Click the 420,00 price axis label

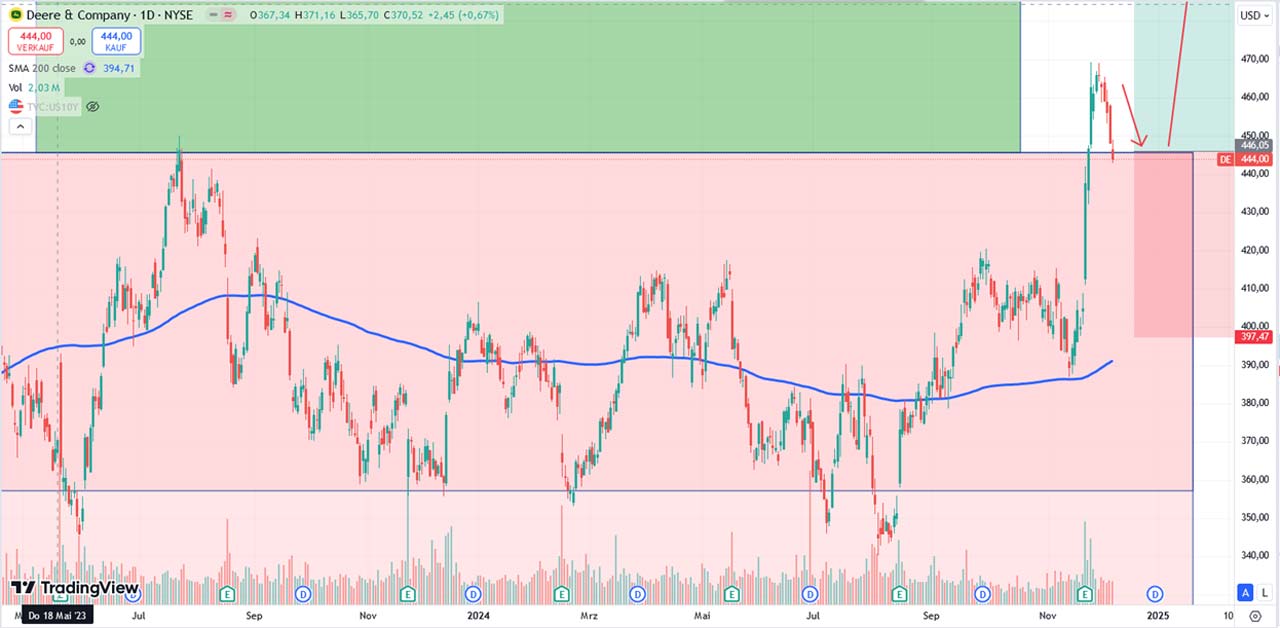(x=1256, y=250)
